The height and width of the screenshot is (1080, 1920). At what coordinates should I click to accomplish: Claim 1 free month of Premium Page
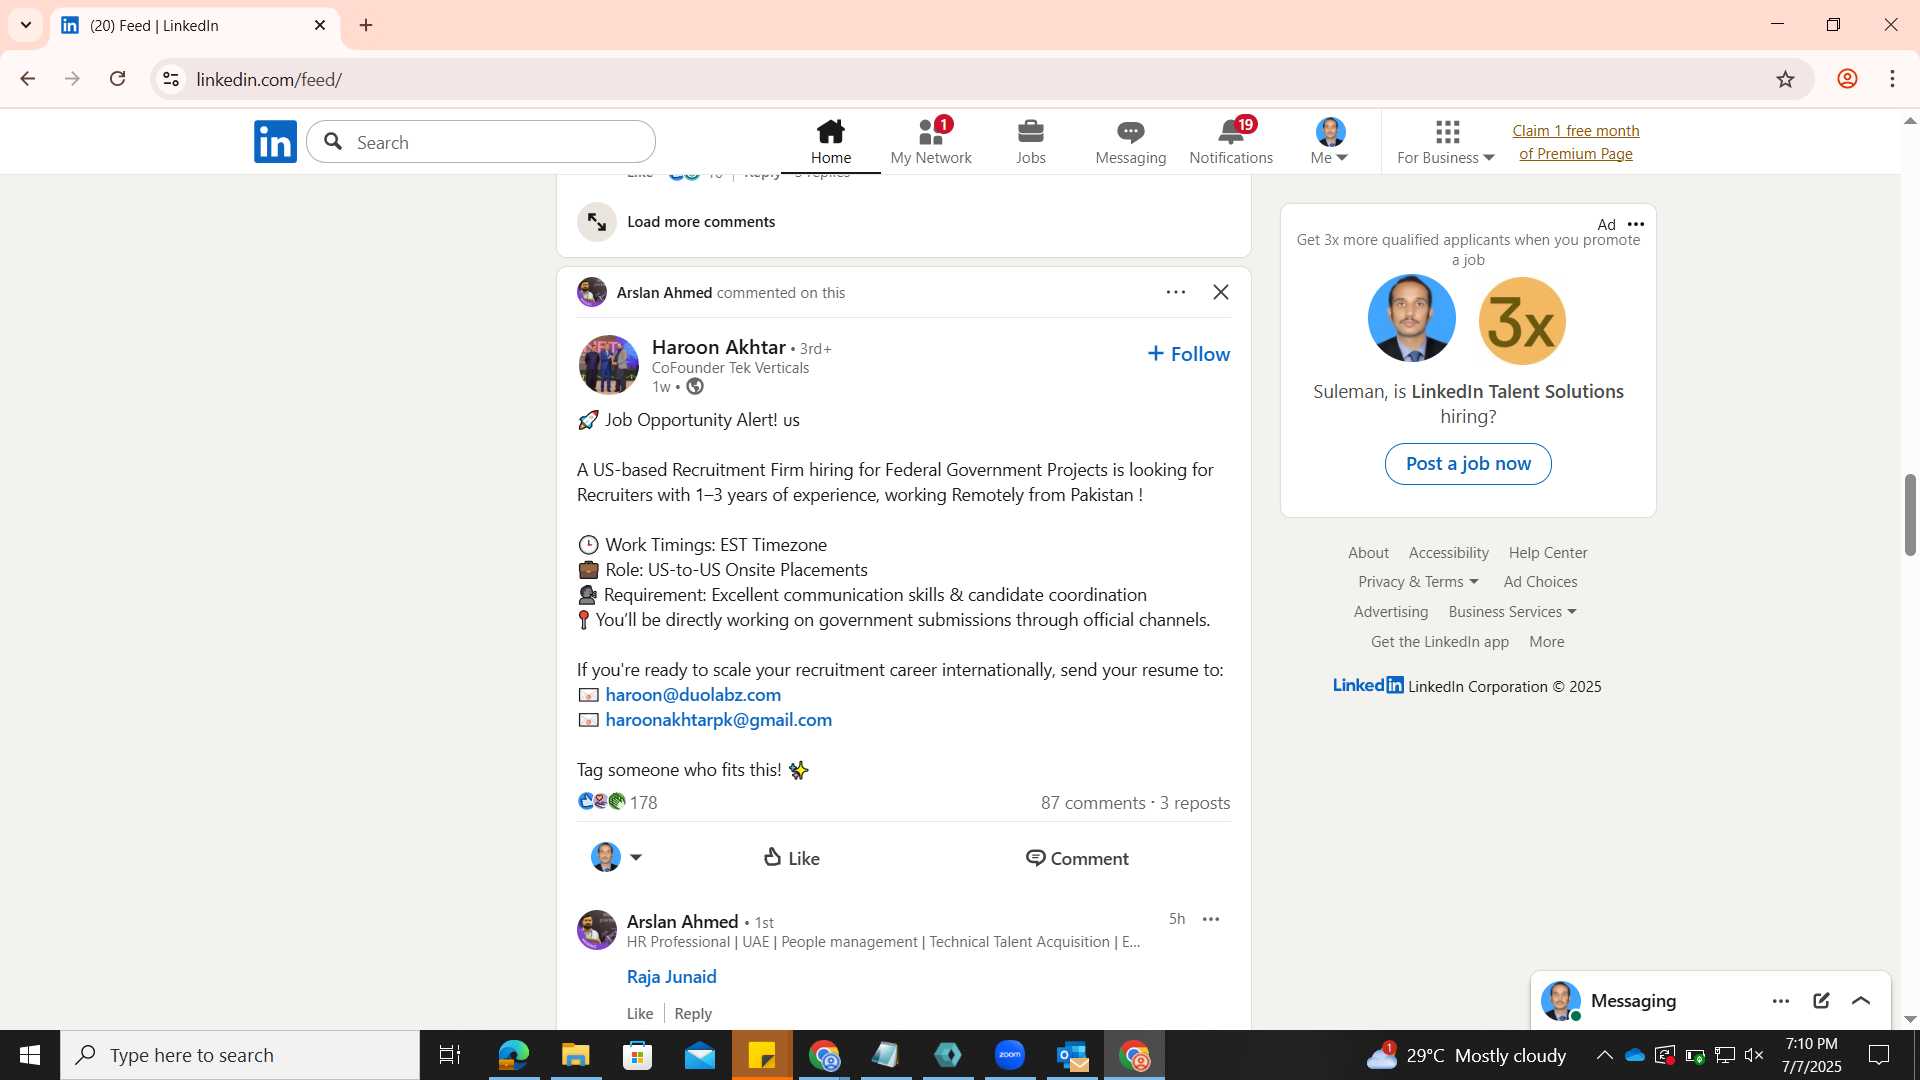click(x=1575, y=142)
